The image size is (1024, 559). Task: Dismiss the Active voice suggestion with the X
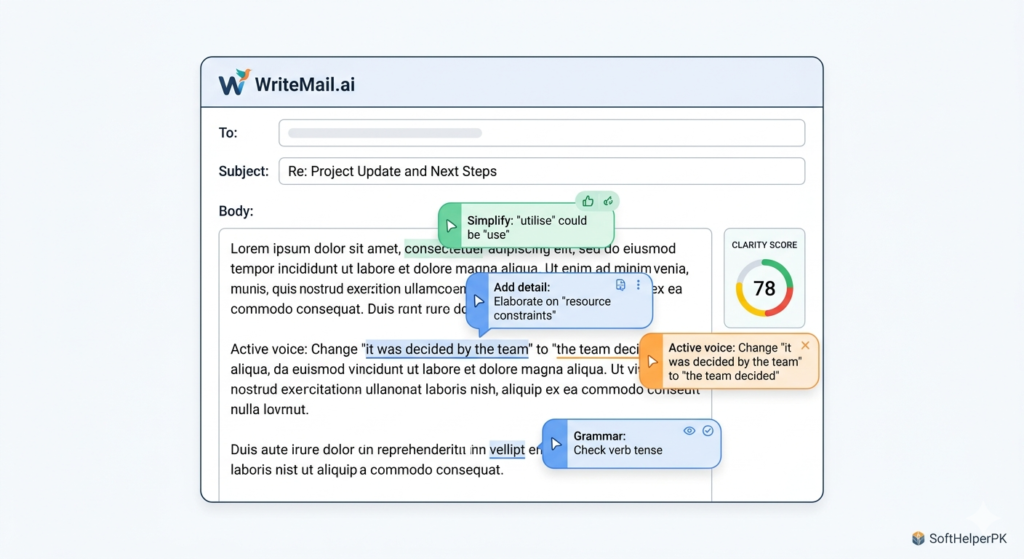tap(805, 345)
